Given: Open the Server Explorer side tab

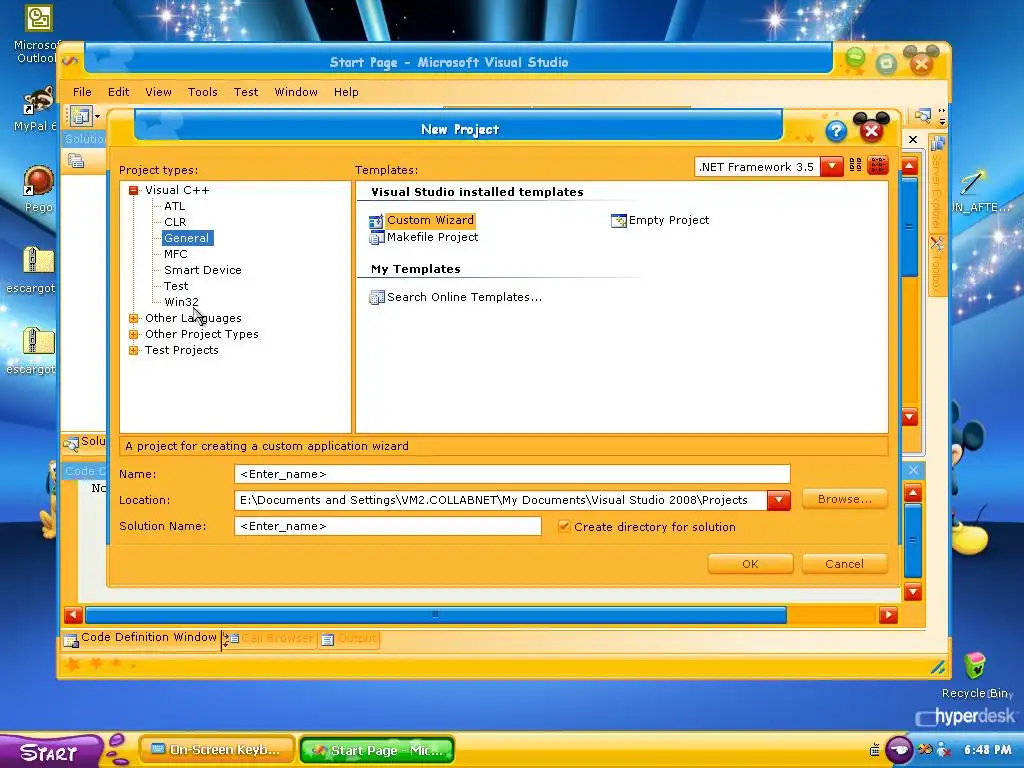Looking at the screenshot, I should pos(936,183).
